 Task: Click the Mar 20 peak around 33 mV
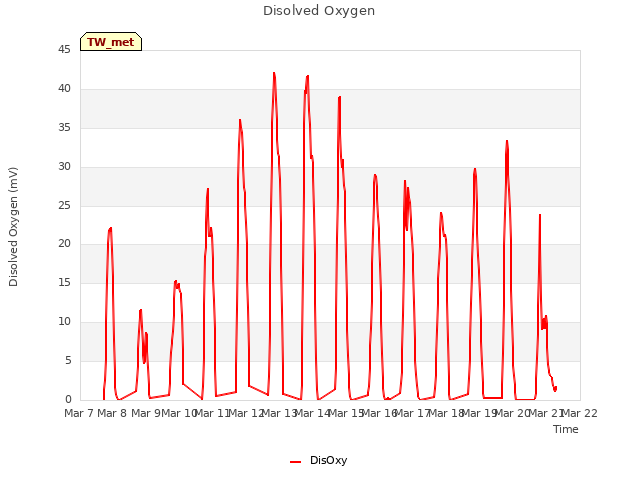click(x=507, y=141)
